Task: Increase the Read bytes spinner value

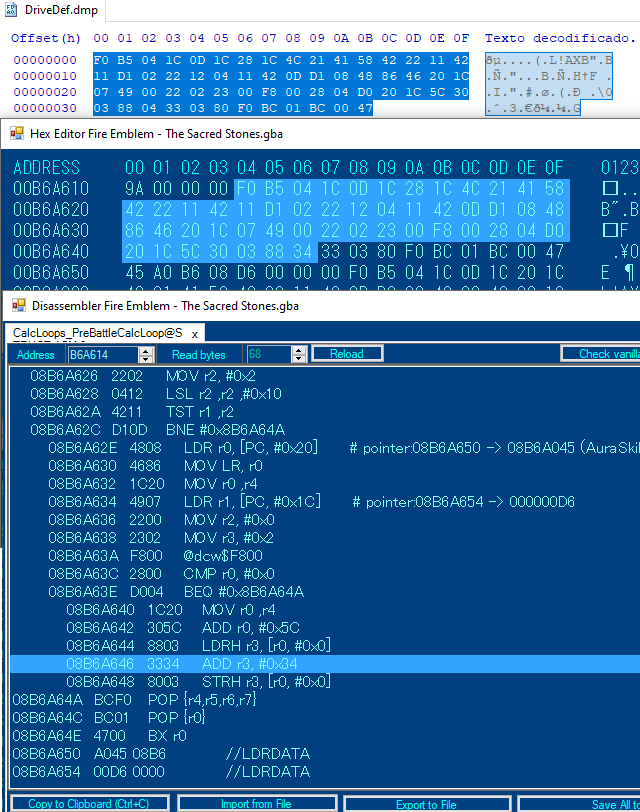Action: point(297,350)
